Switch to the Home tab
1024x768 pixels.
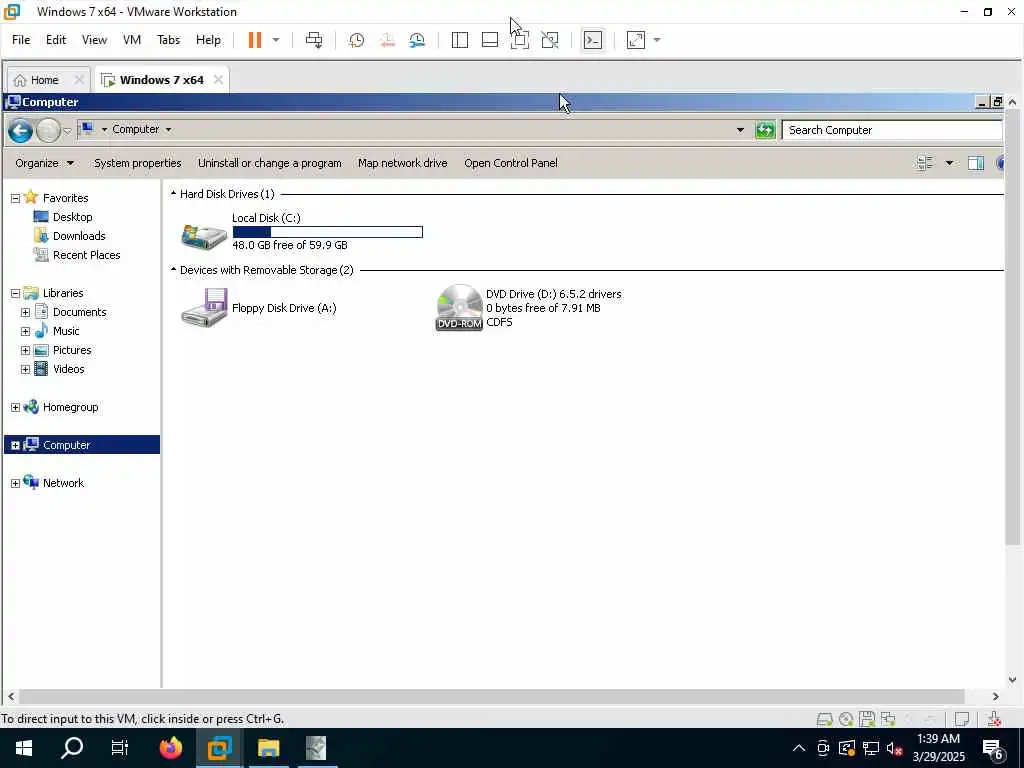point(44,80)
